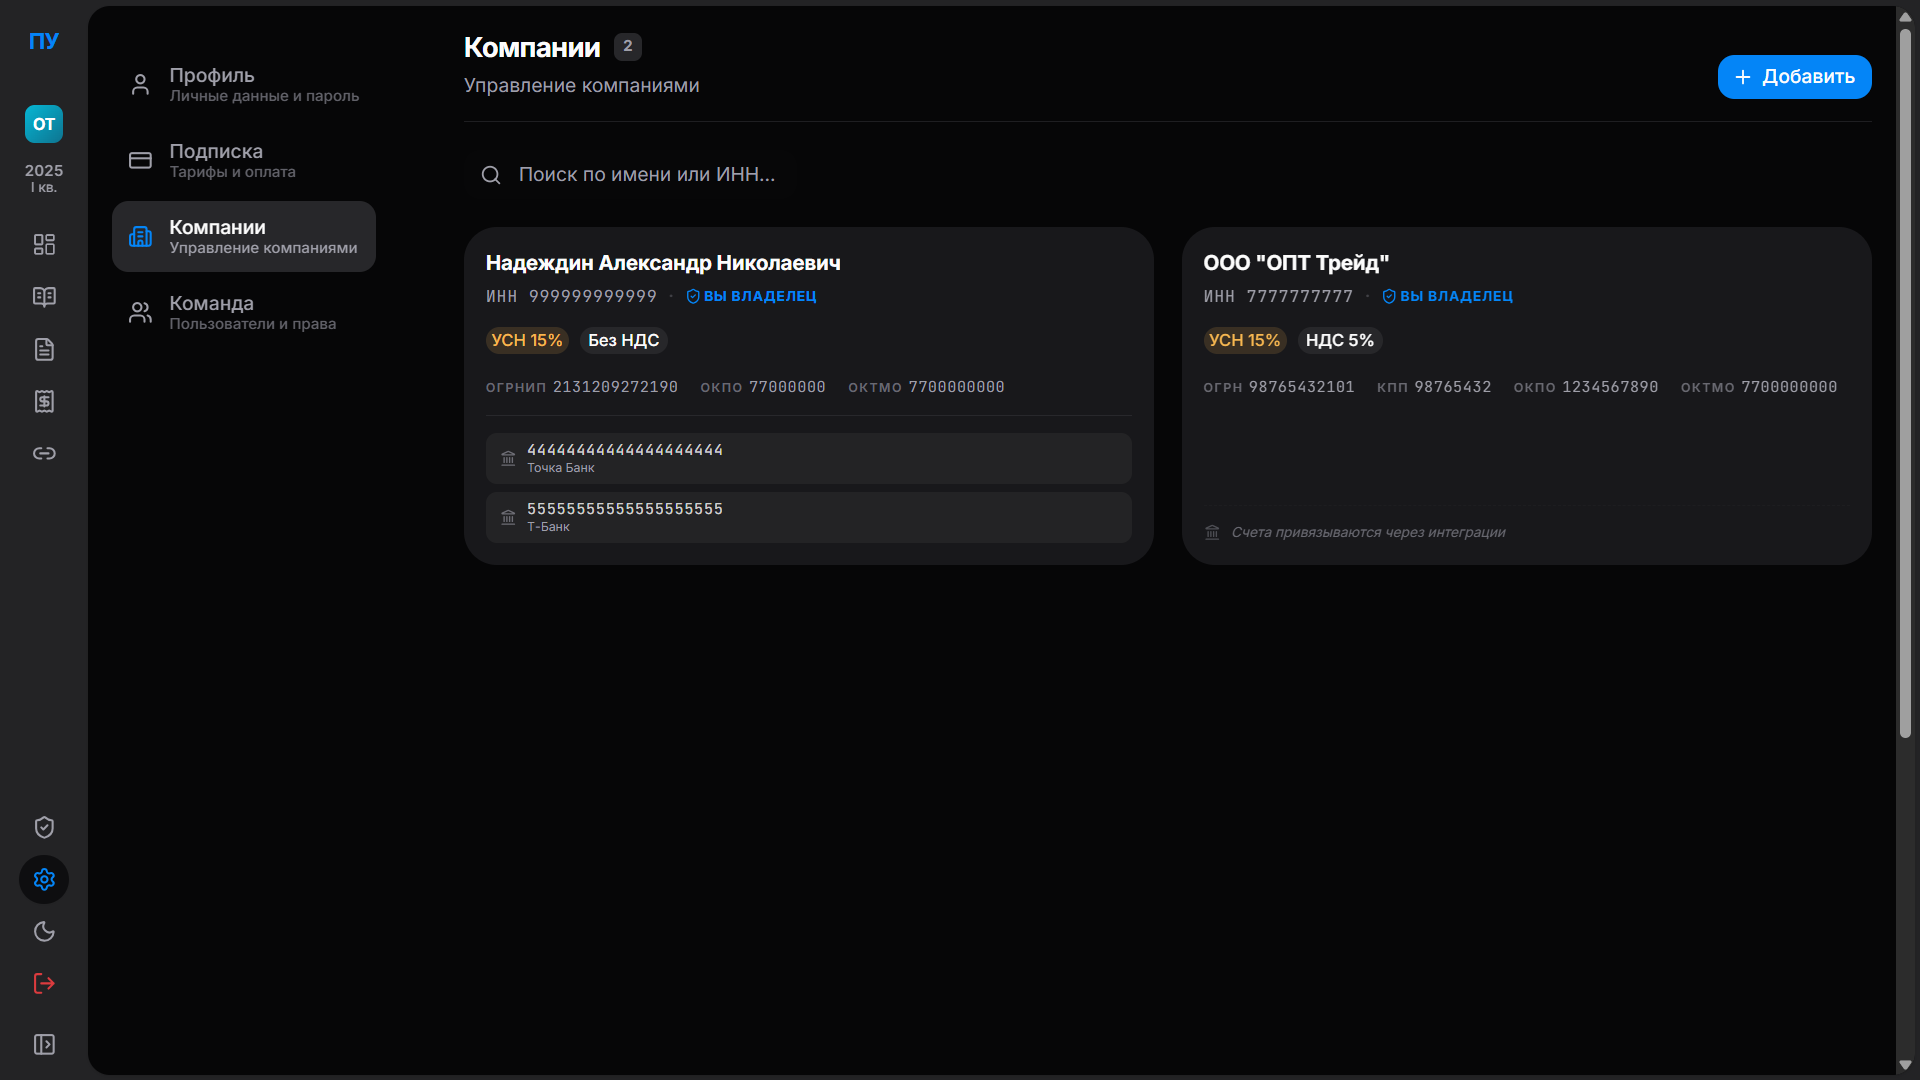Screen dimensions: 1920x1080
Task: Go to Команда users and rights
Action: (244, 313)
